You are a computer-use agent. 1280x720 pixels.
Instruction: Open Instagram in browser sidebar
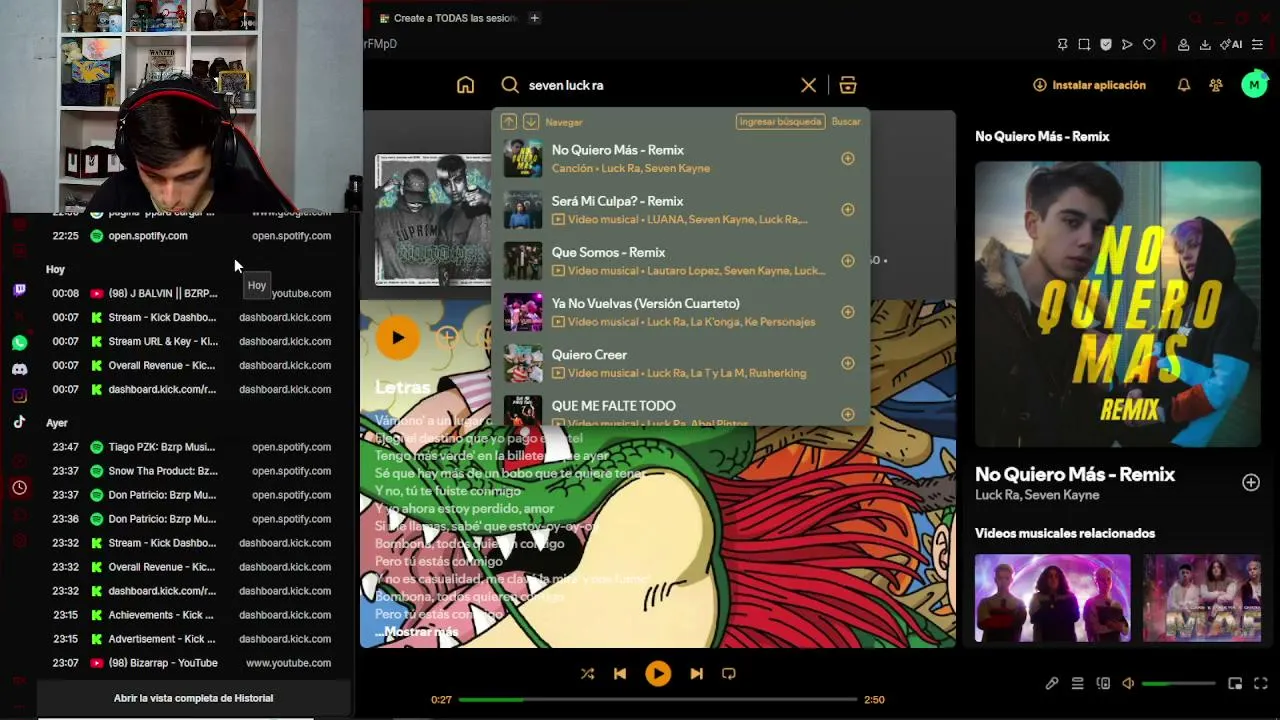click(19, 395)
